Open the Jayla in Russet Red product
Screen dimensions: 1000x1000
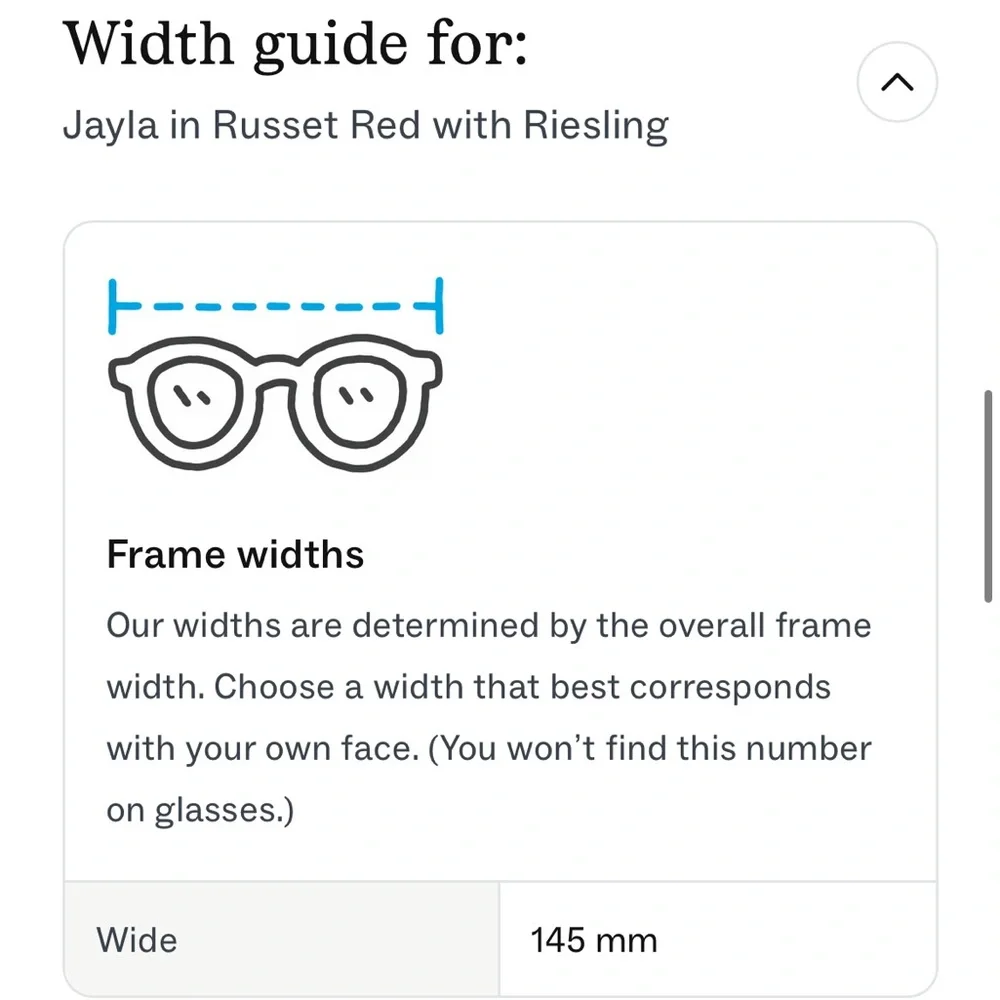(x=366, y=125)
